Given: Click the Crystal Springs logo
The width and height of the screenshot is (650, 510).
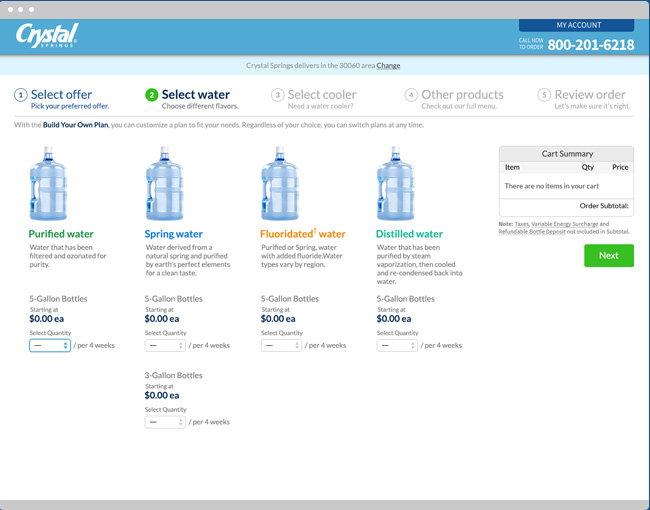Looking at the screenshot, I should coord(47,35).
